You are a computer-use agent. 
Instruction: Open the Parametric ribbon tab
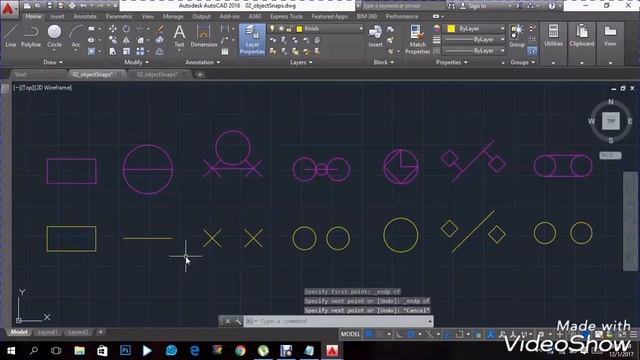[x=119, y=16]
